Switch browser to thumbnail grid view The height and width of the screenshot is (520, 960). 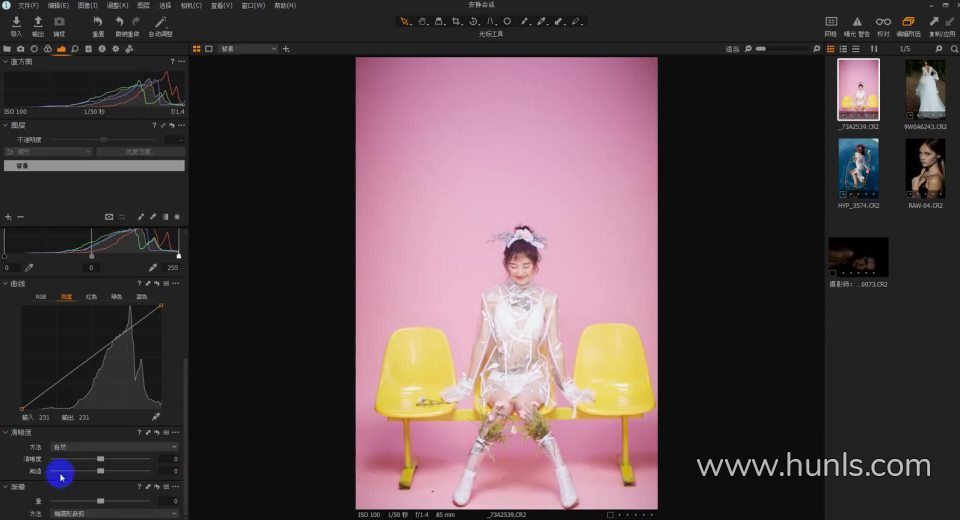[831, 48]
